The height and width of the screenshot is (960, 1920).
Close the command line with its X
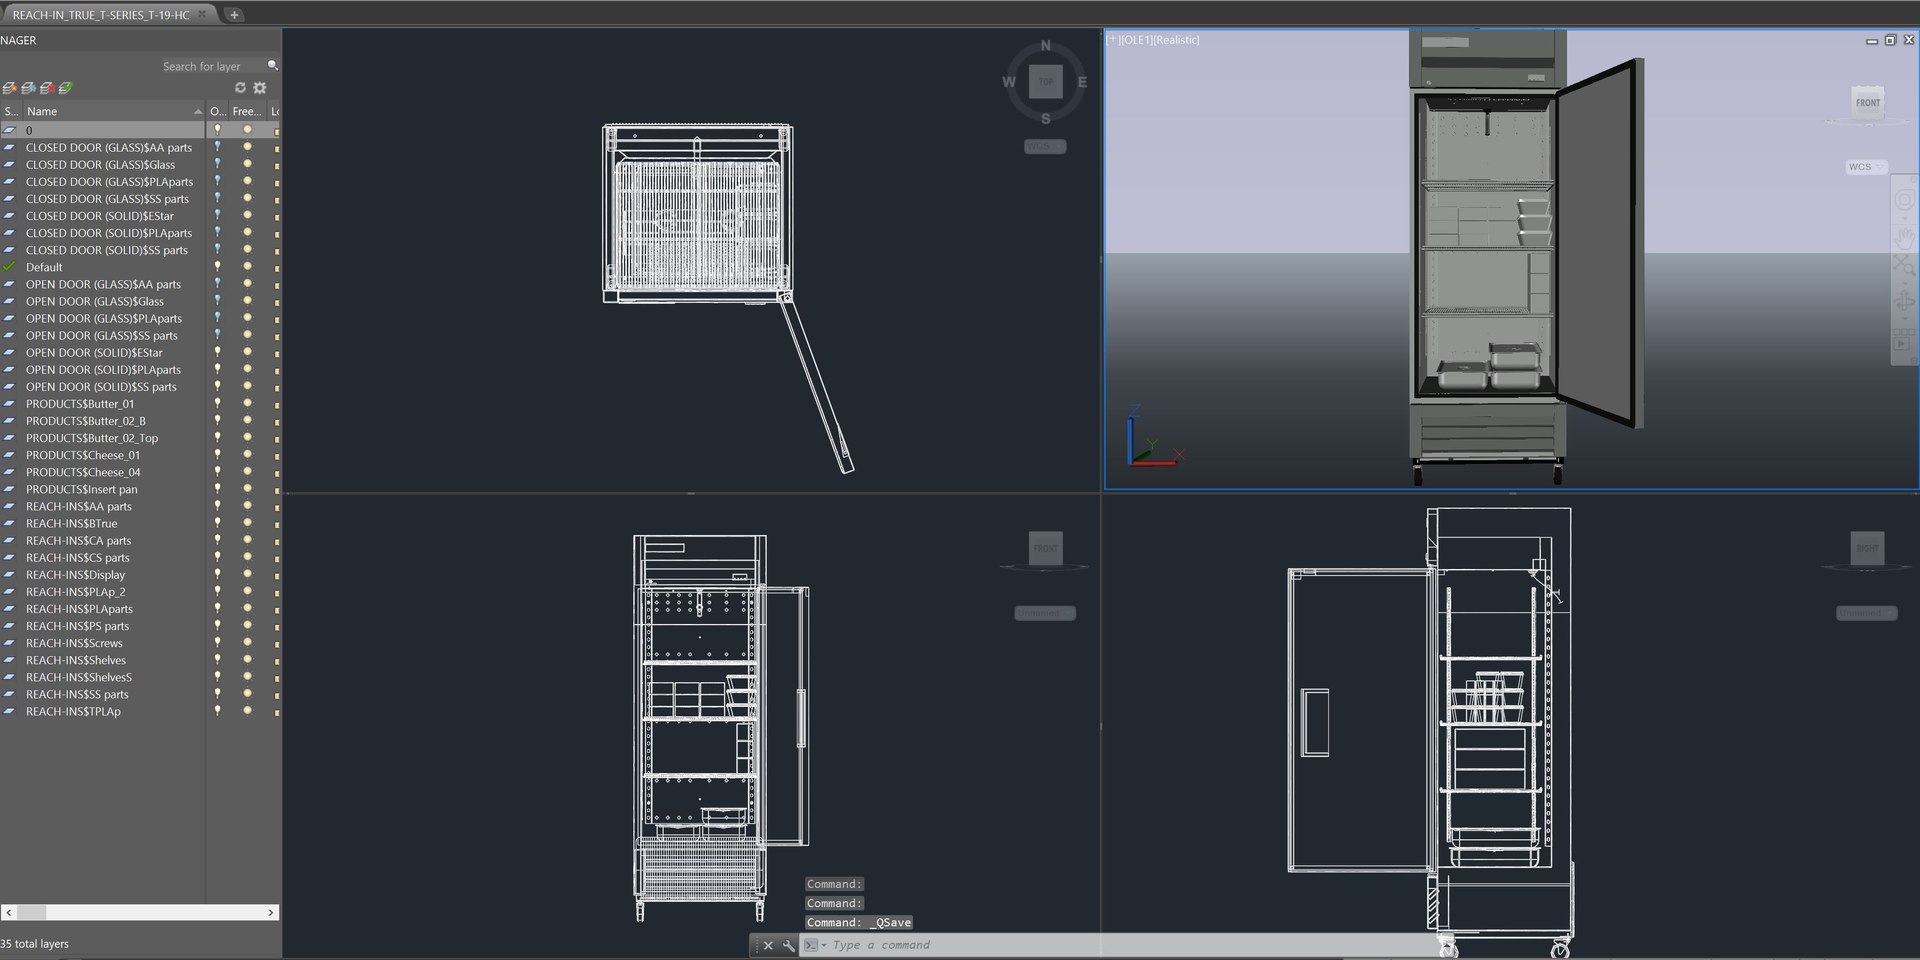[x=768, y=945]
